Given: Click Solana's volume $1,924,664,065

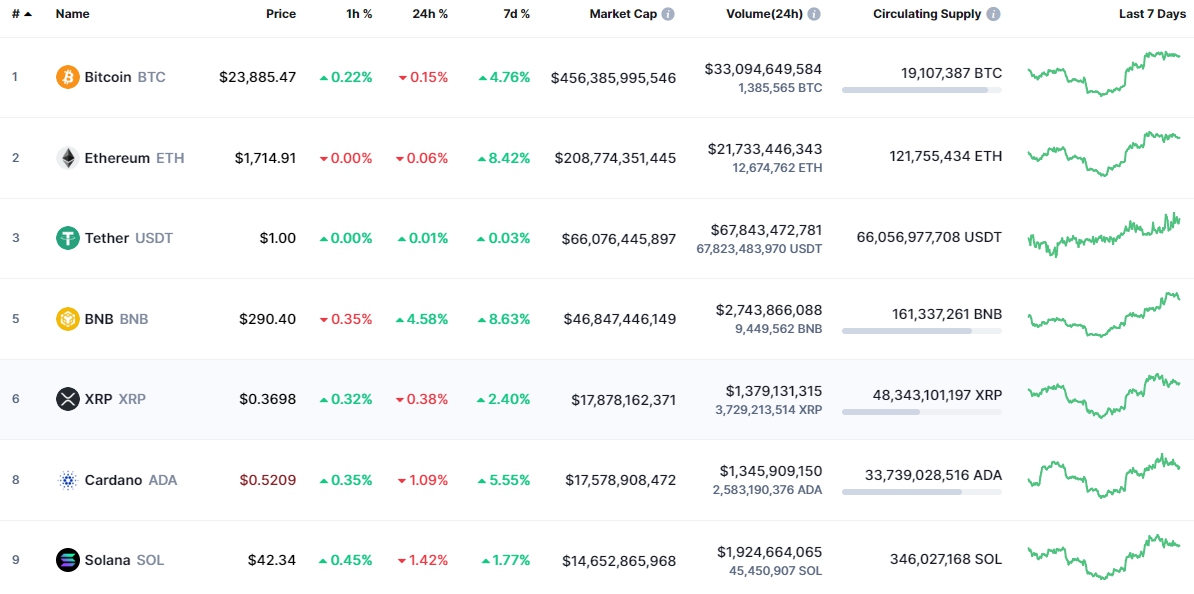Looking at the screenshot, I should pyautogui.click(x=770, y=552).
